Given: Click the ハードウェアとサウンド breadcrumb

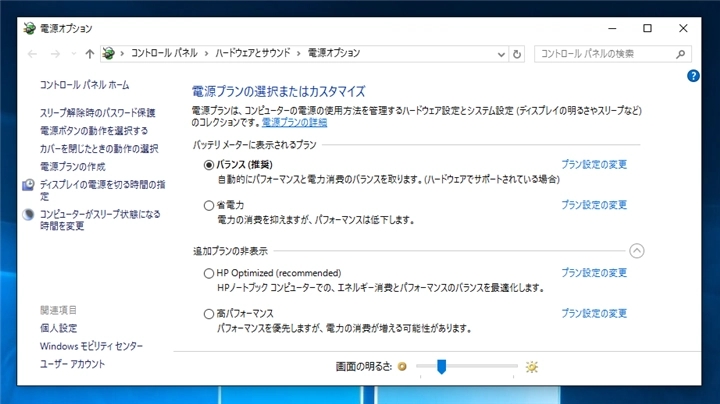Looking at the screenshot, I should click(253, 53).
